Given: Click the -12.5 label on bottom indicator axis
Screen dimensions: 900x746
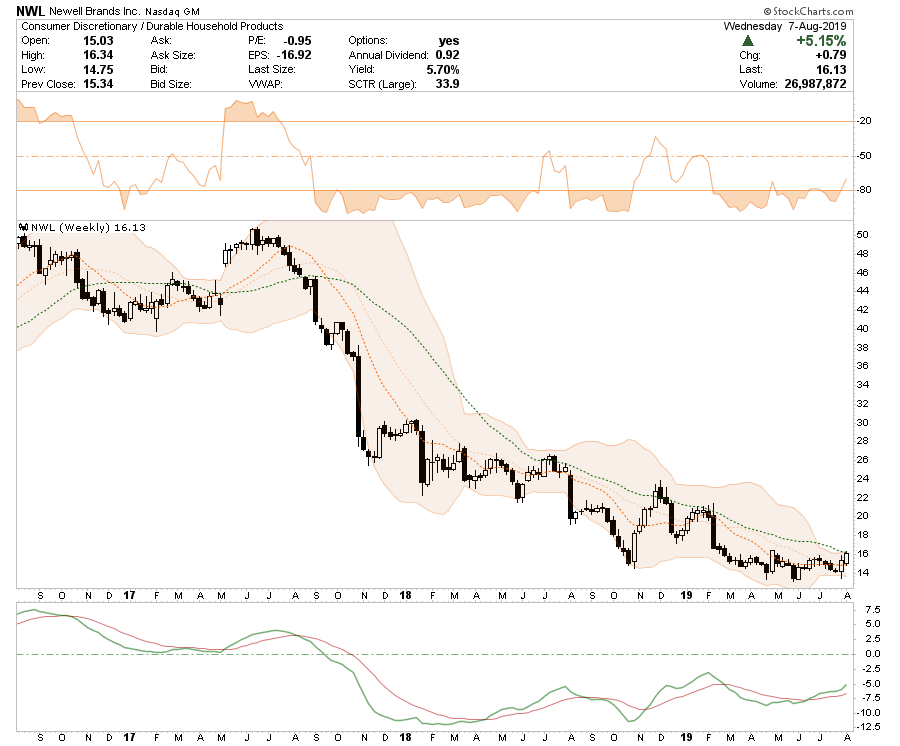Looking at the screenshot, I should (x=868, y=727).
